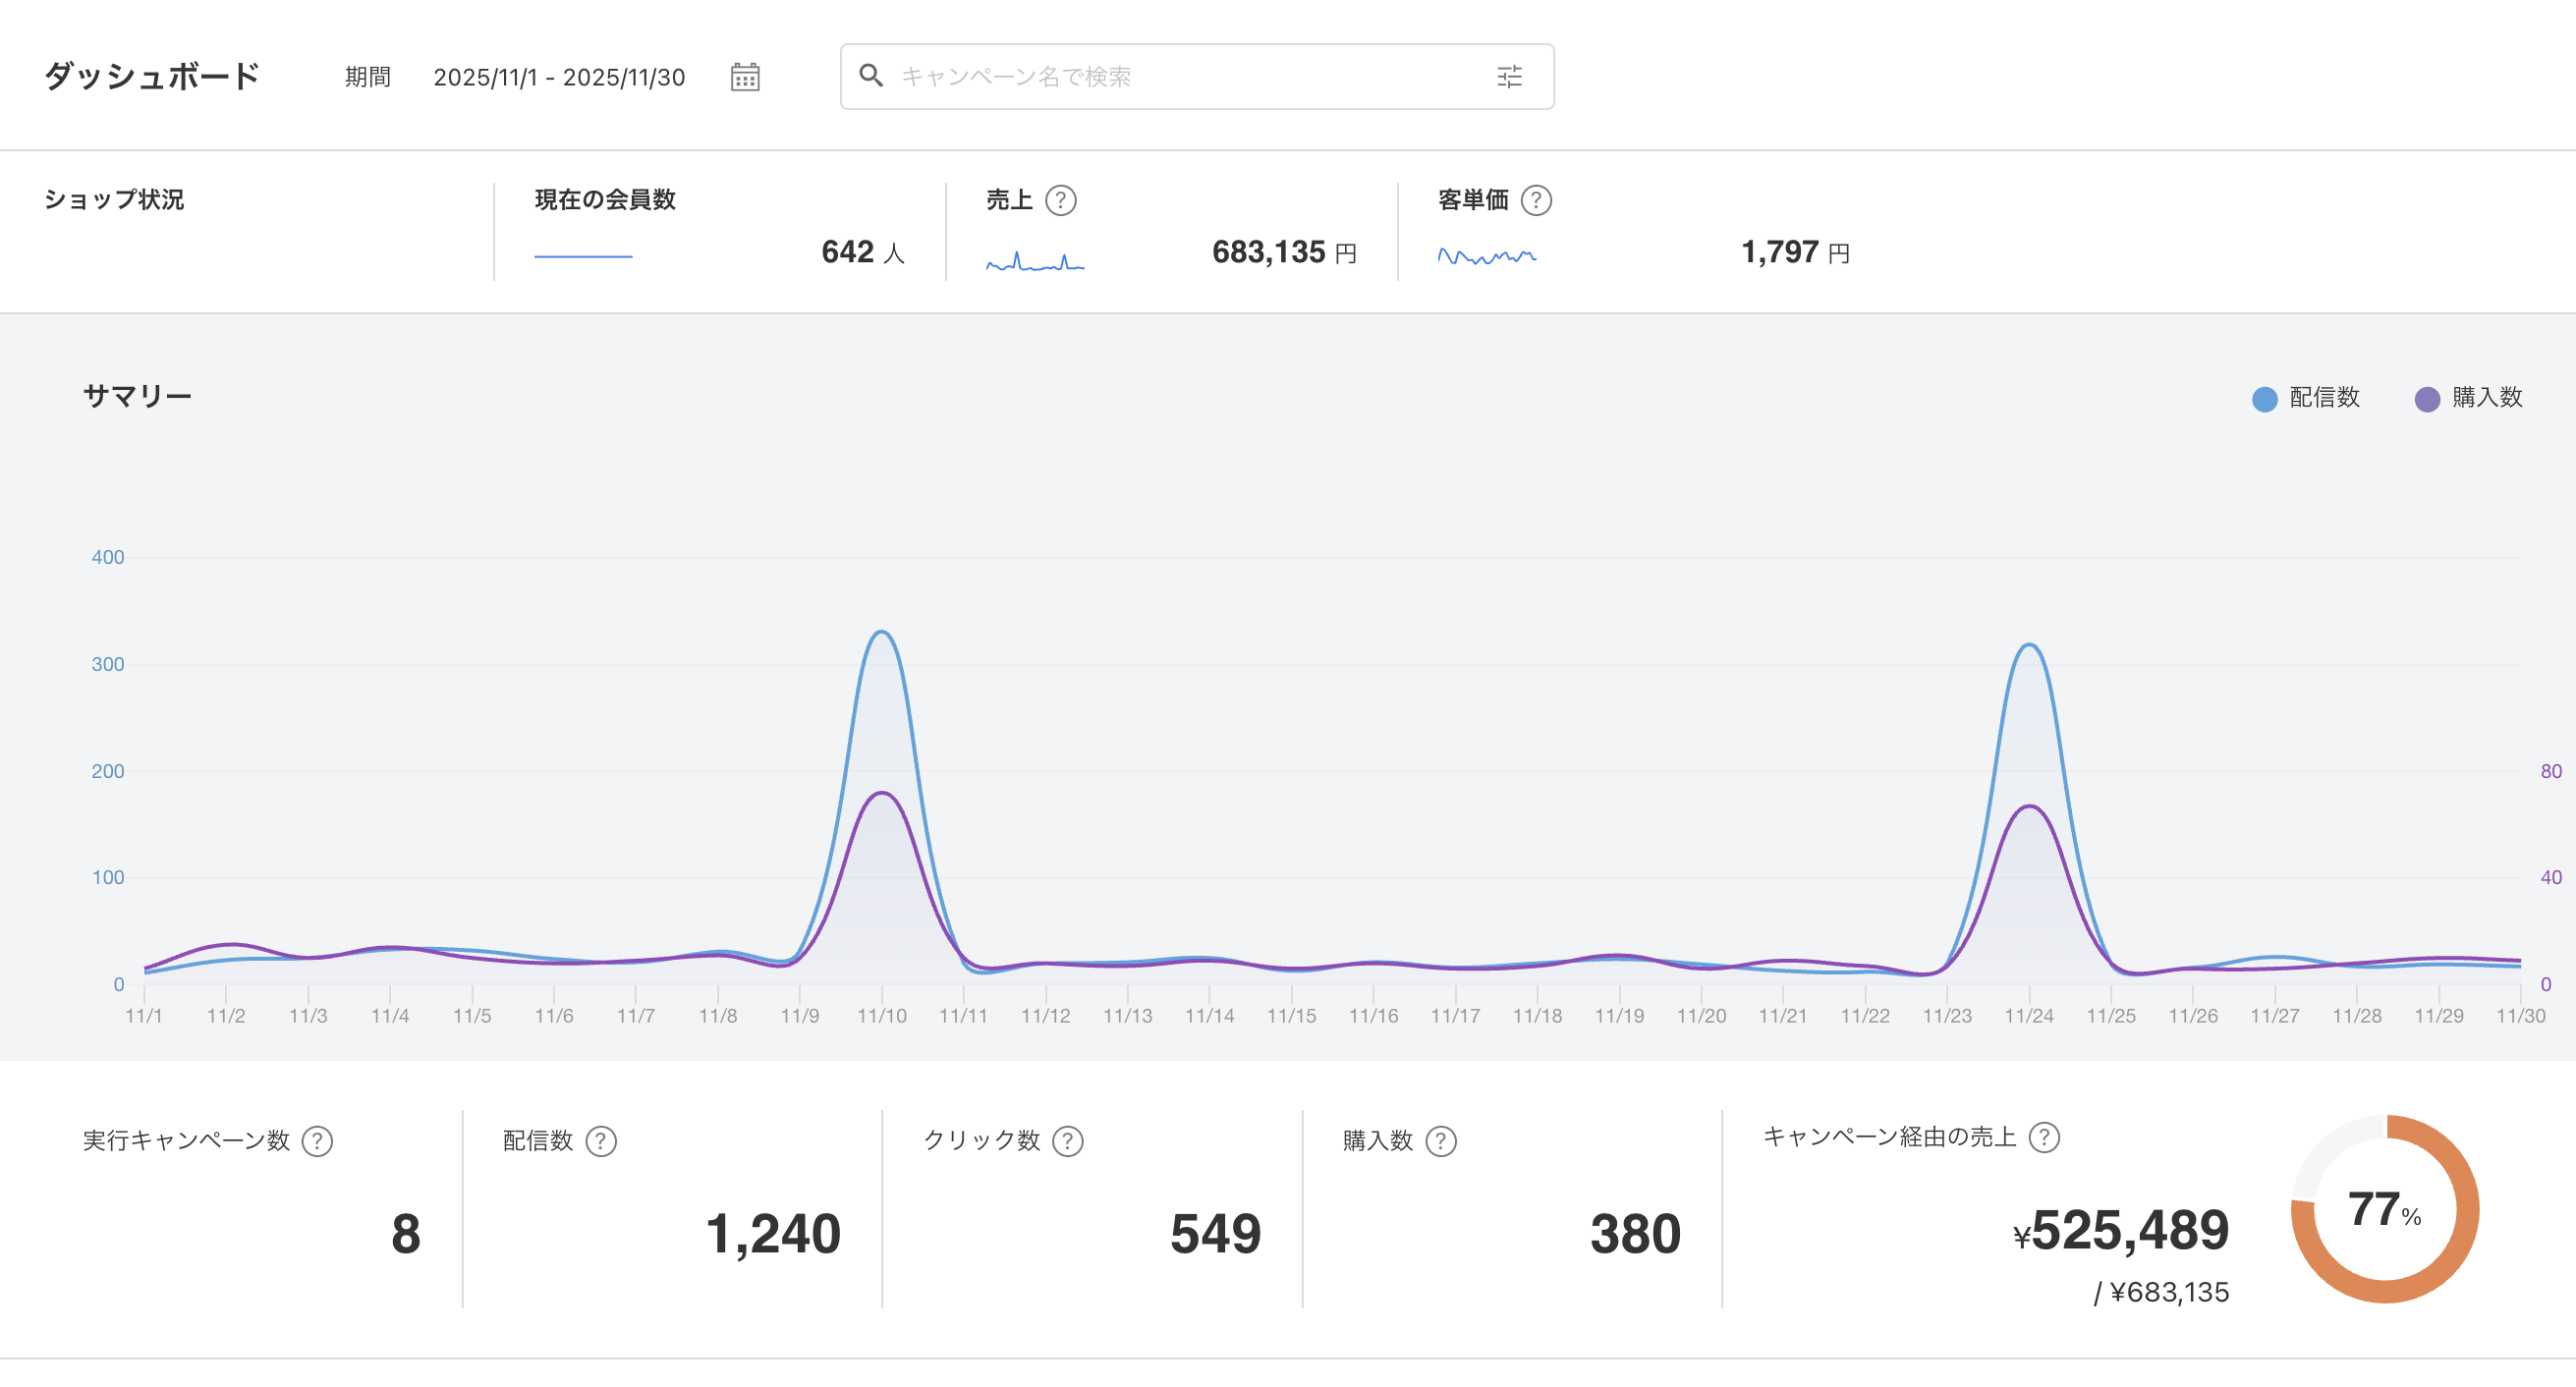Click help icon next to 売上
The image size is (2576, 1387).
pyautogui.click(x=1060, y=201)
